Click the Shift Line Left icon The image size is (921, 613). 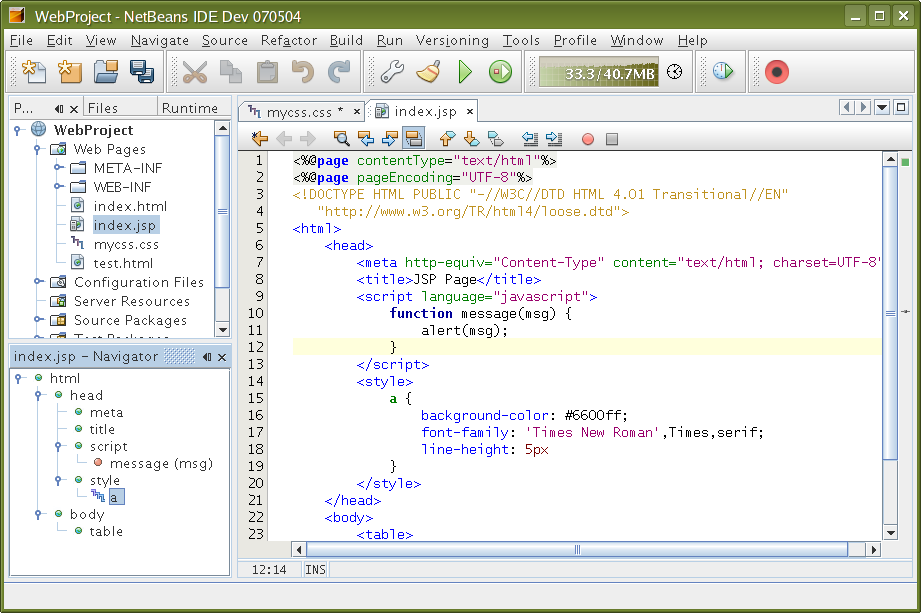coord(530,139)
